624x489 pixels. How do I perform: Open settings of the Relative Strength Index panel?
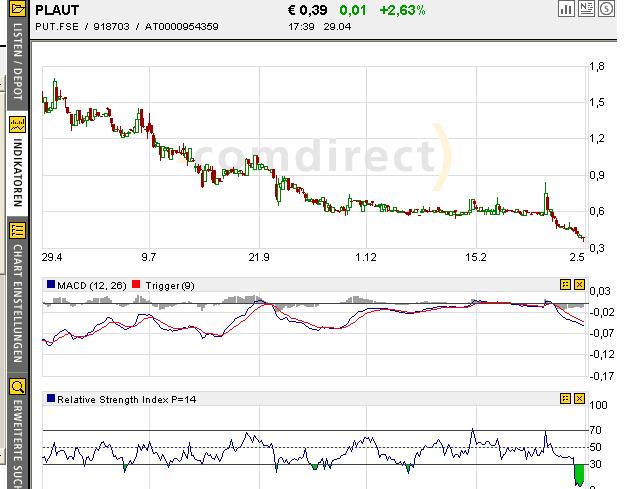[x=565, y=399]
